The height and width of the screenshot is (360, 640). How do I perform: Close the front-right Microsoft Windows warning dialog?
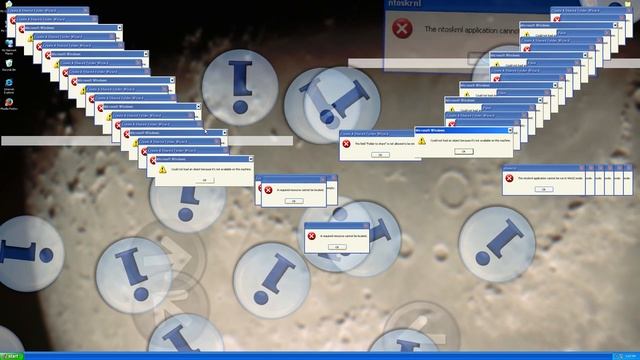509,130
